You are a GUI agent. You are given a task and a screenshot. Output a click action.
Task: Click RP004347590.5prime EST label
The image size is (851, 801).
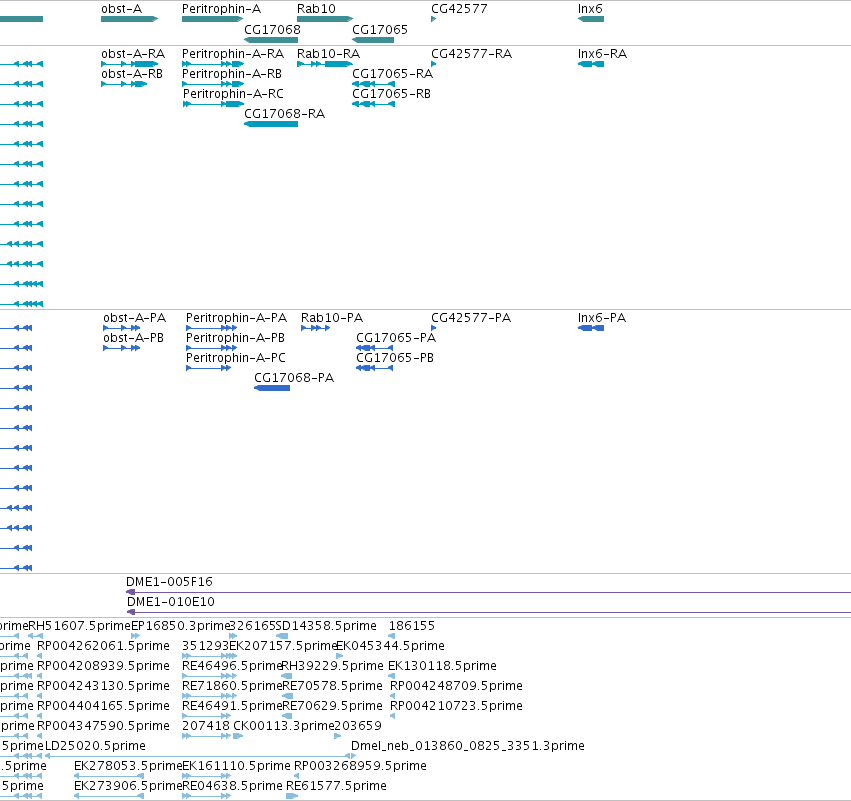[x=103, y=726]
